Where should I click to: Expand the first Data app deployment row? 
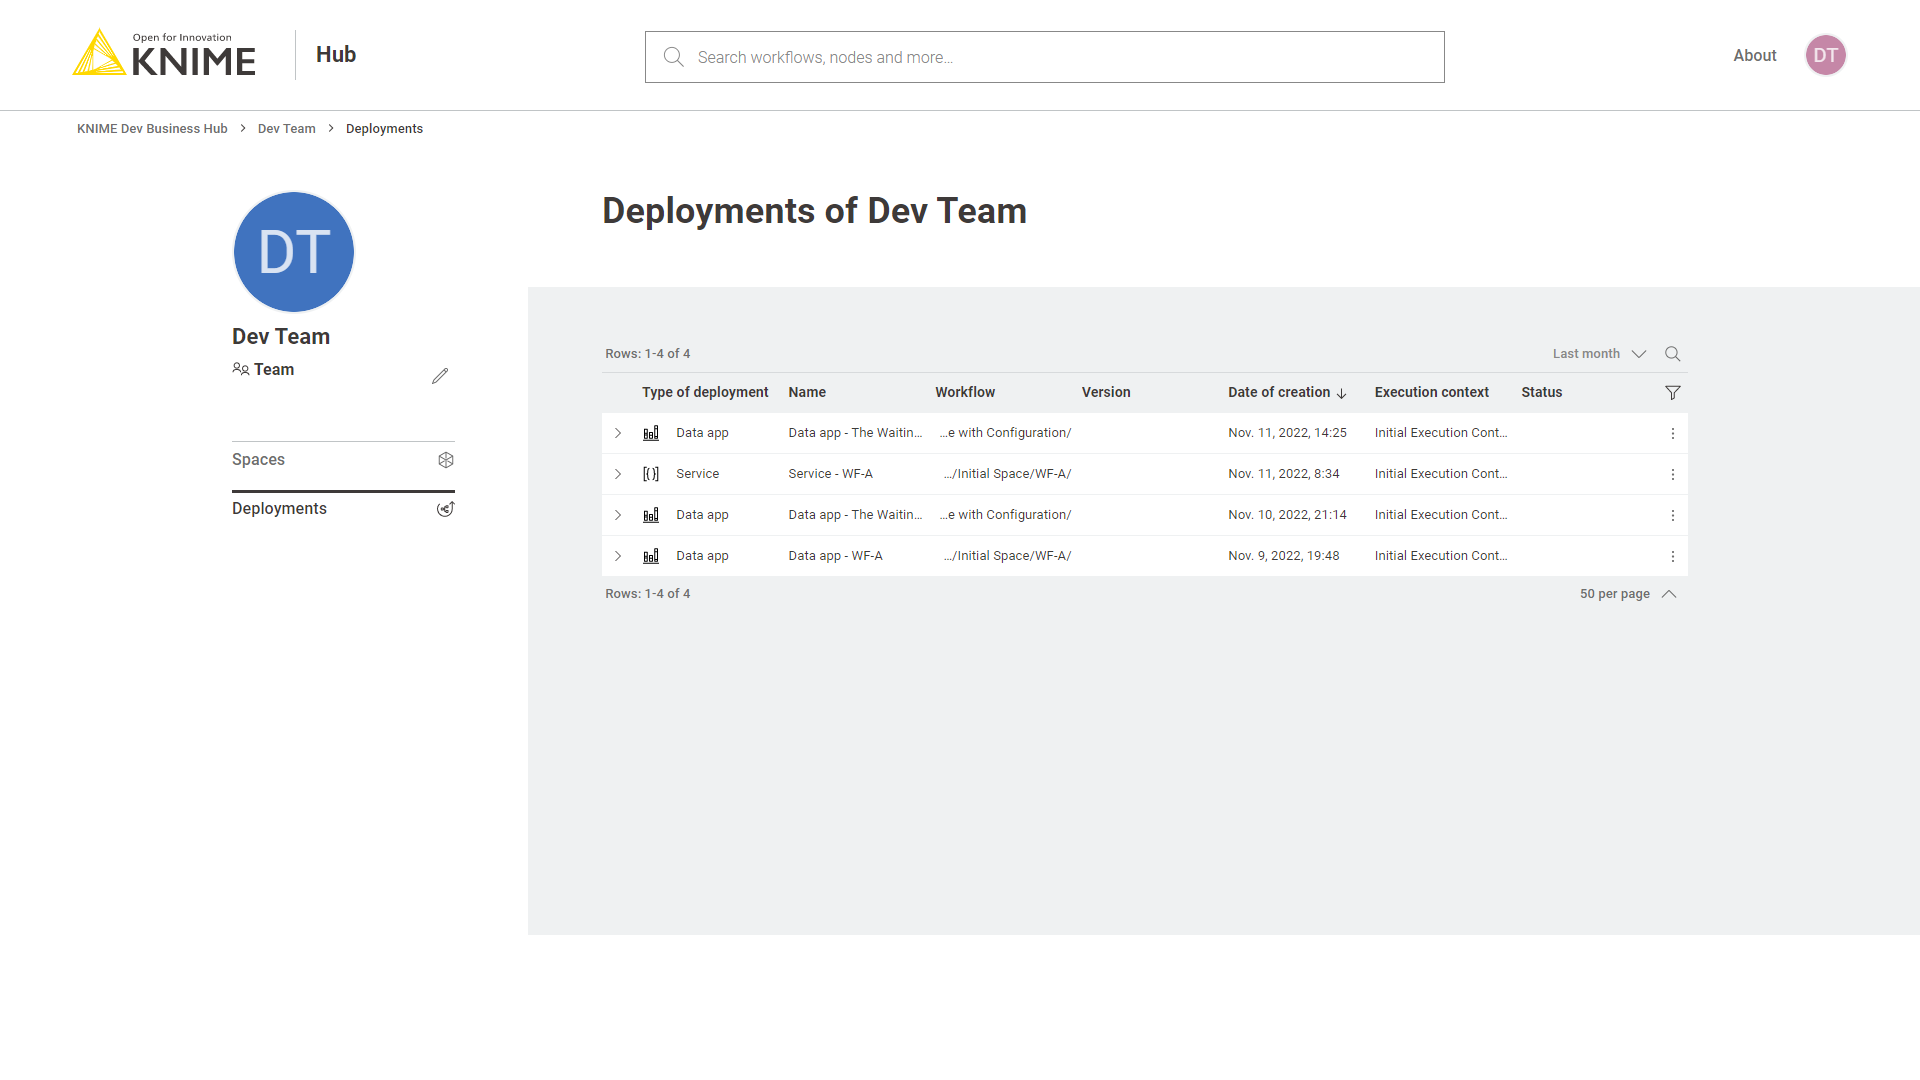[x=616, y=433]
